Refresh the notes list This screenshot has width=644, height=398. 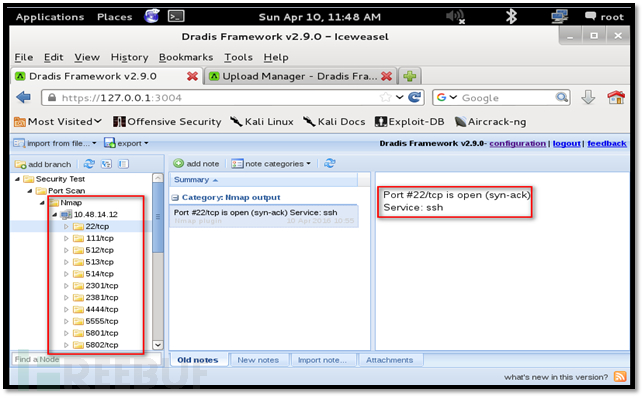[329, 163]
